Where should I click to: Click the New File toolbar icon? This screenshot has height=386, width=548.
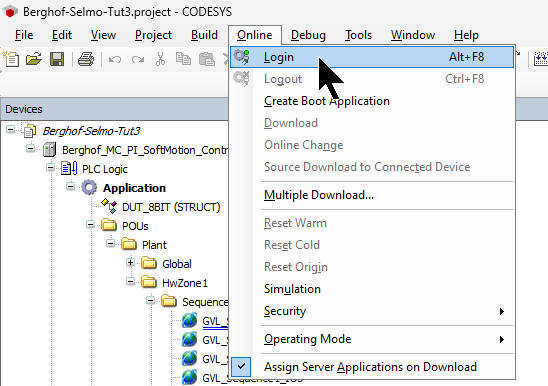(11, 59)
